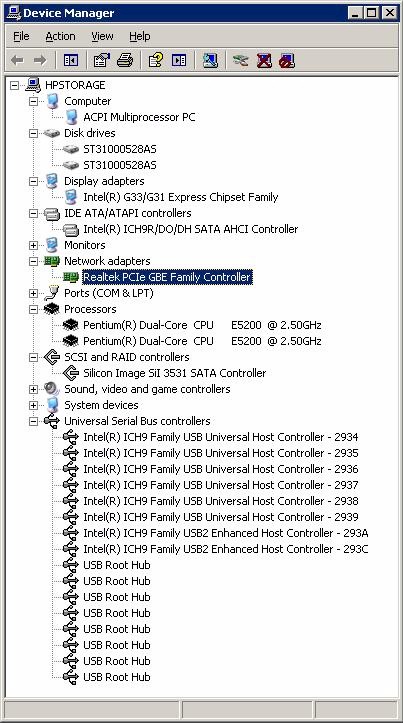Click USB icon for Host Controller - 2934

click(x=71, y=437)
